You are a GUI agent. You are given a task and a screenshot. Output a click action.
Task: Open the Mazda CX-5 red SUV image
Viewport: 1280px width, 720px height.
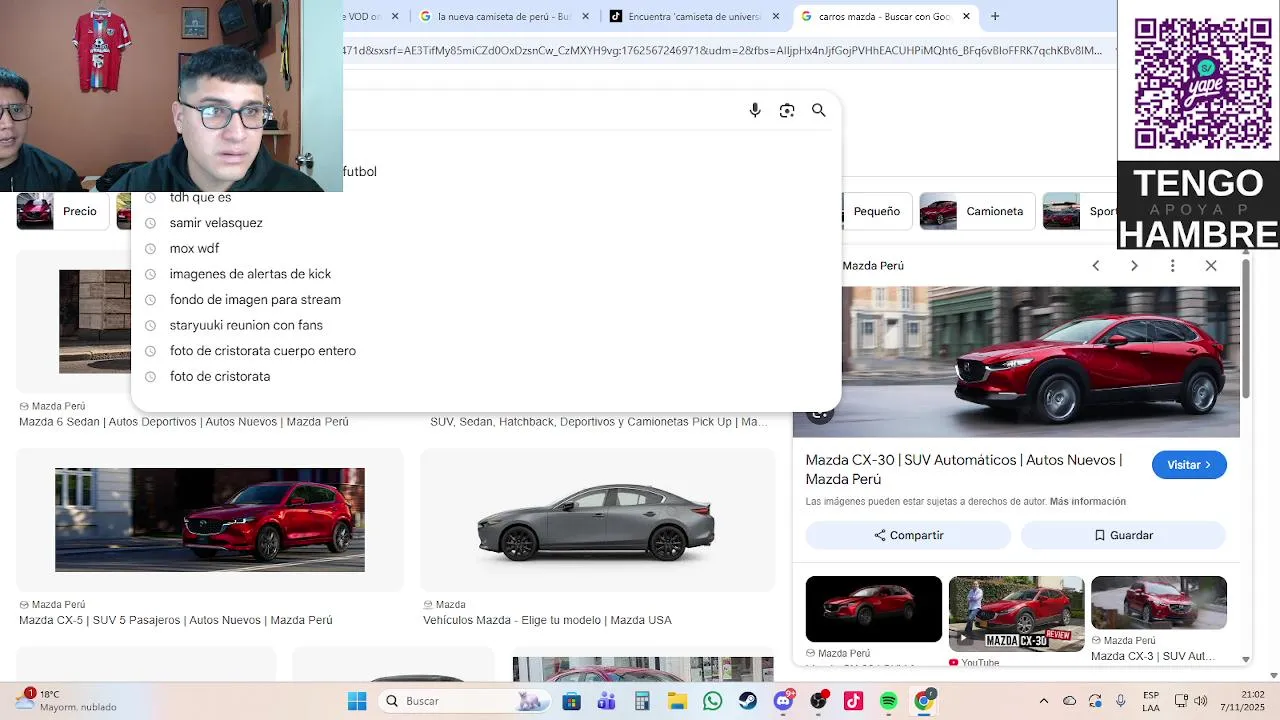pos(210,520)
